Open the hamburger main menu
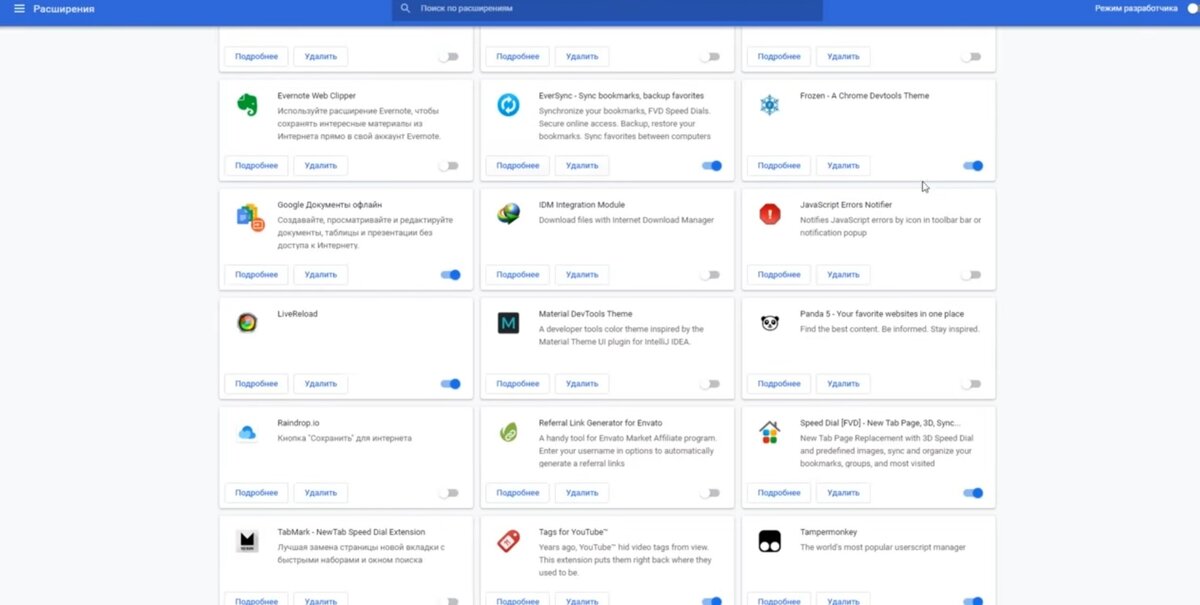This screenshot has width=1200, height=605. tap(19, 9)
